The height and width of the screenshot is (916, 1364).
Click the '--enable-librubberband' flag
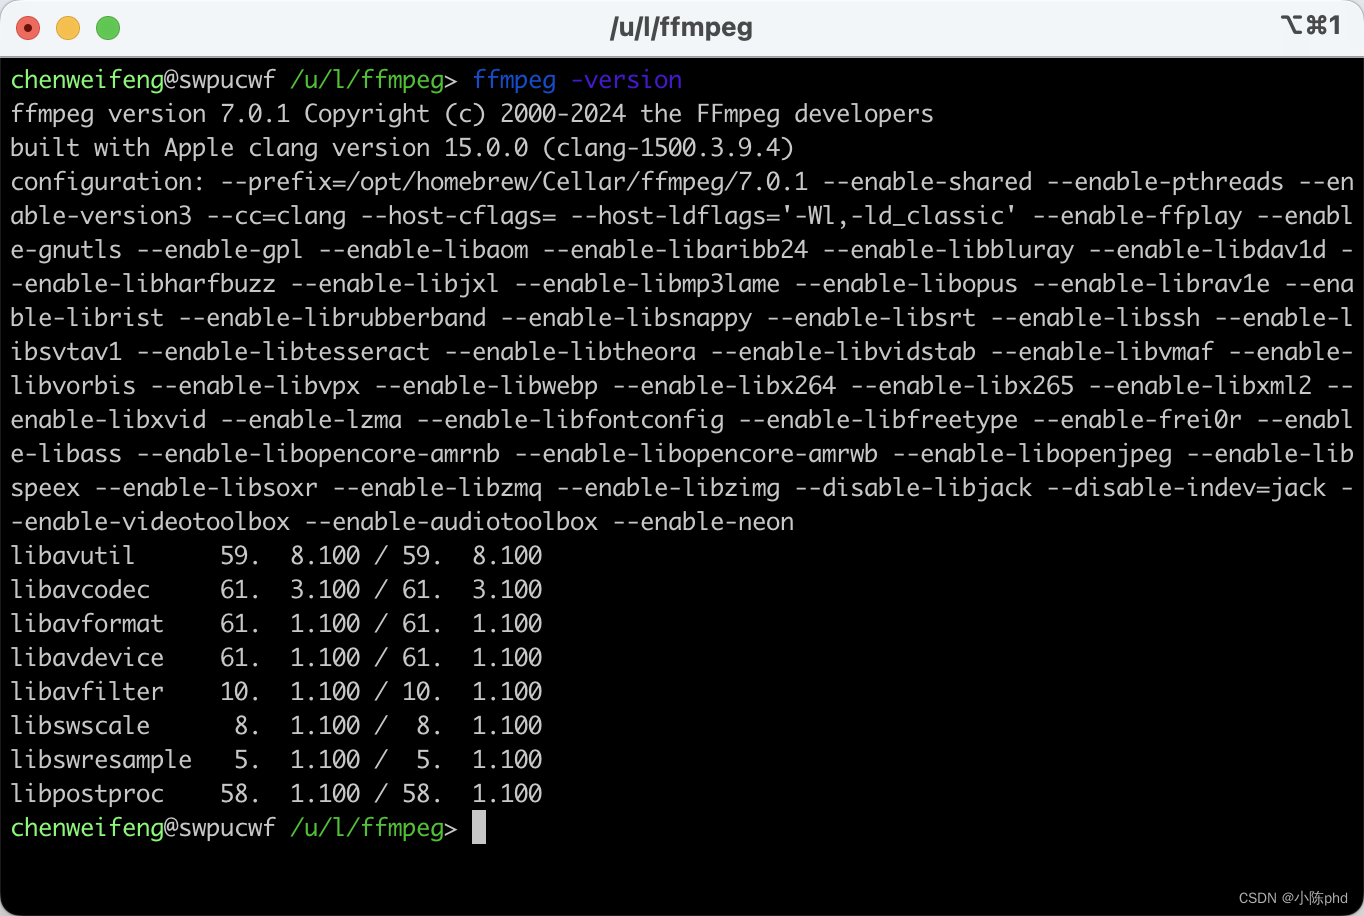[x=332, y=318]
